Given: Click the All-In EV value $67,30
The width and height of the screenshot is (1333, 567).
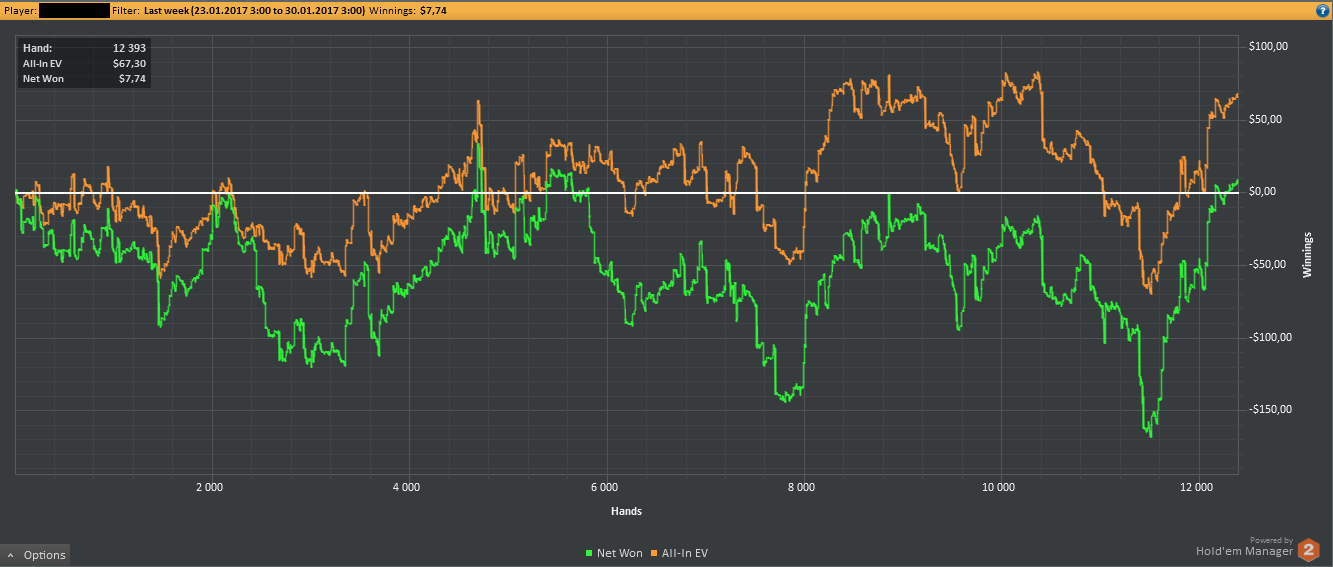Looking at the screenshot, I should tap(130, 63).
